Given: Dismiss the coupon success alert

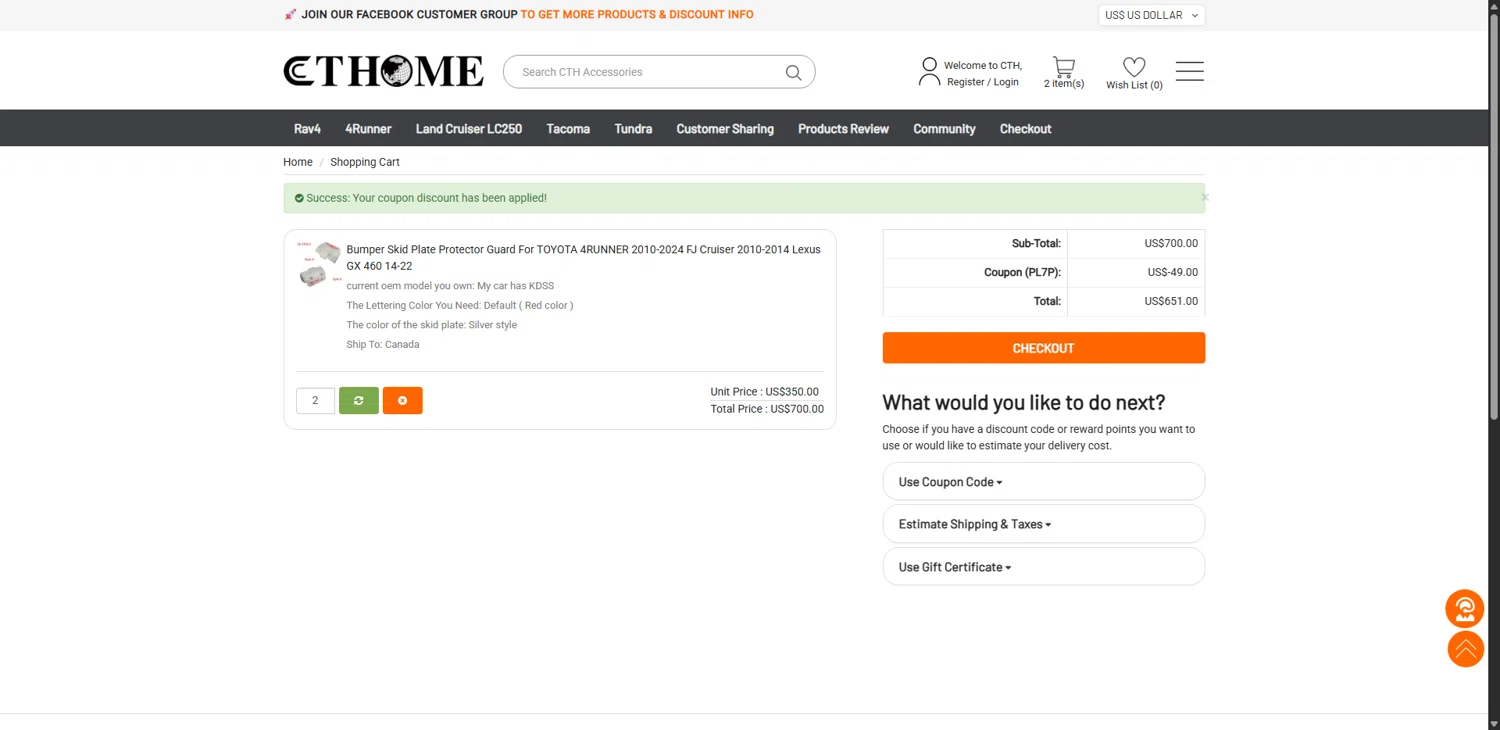Looking at the screenshot, I should tap(1204, 198).
